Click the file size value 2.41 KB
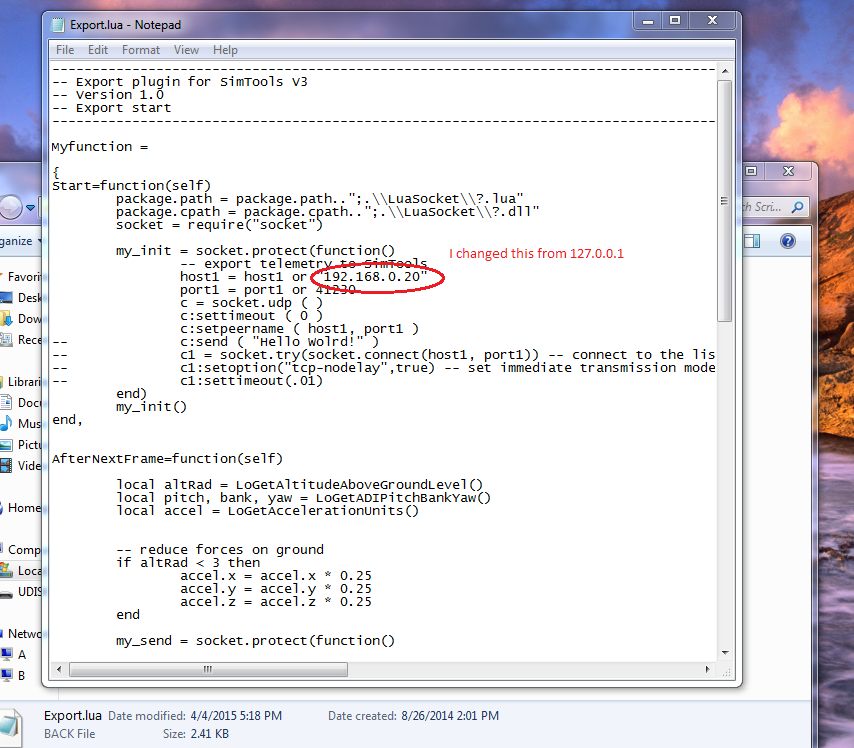The height and width of the screenshot is (748, 854). [x=209, y=734]
